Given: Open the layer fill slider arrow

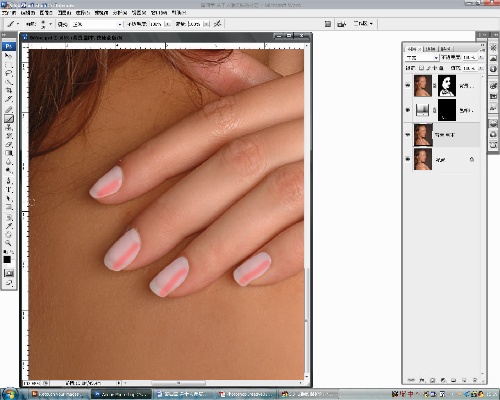Looking at the screenshot, I should click(480, 68).
